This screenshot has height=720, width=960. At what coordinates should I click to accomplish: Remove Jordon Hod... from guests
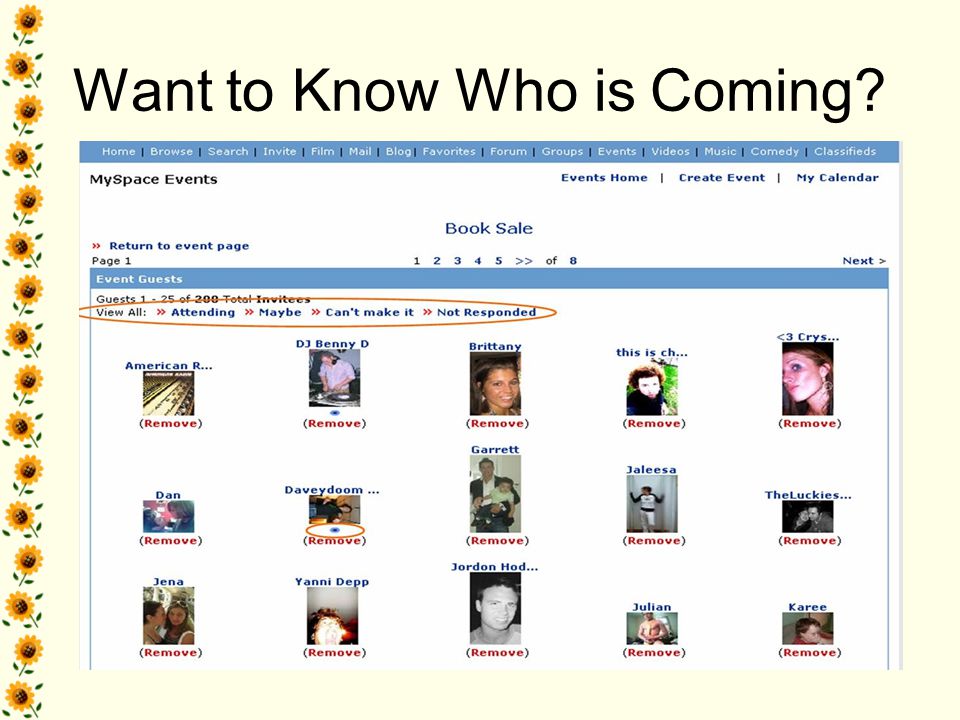[497, 653]
